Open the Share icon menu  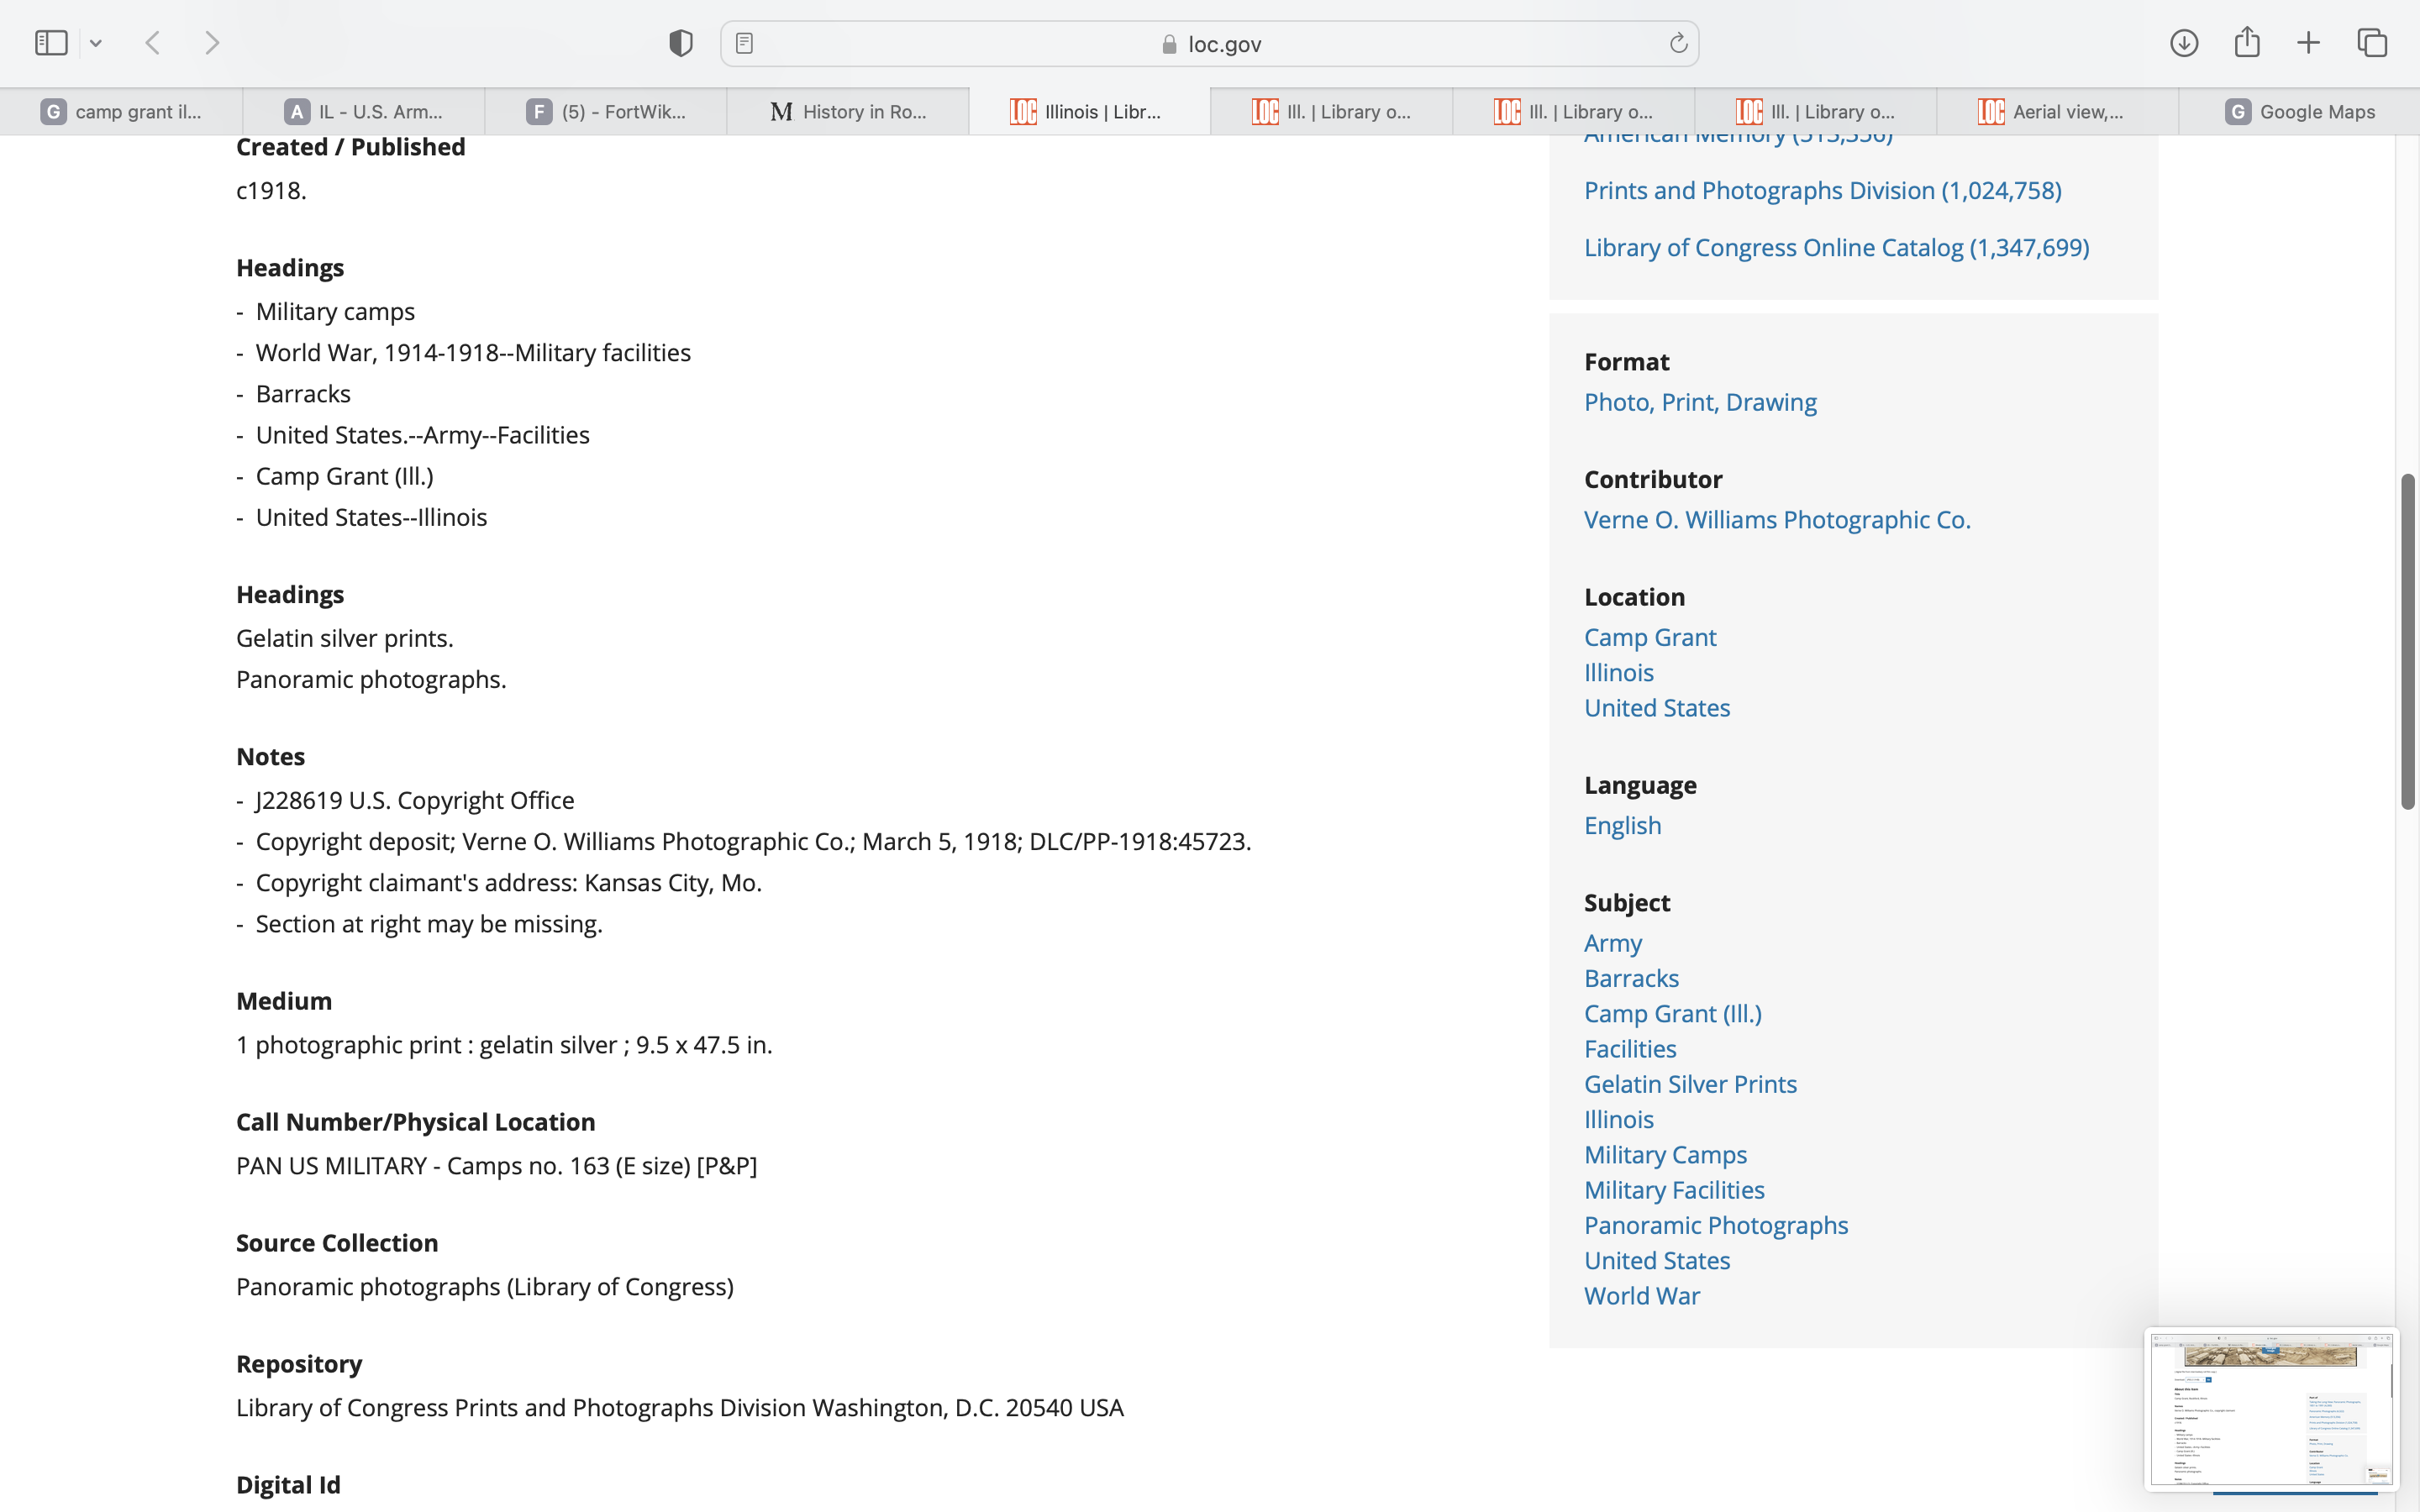coord(2247,43)
